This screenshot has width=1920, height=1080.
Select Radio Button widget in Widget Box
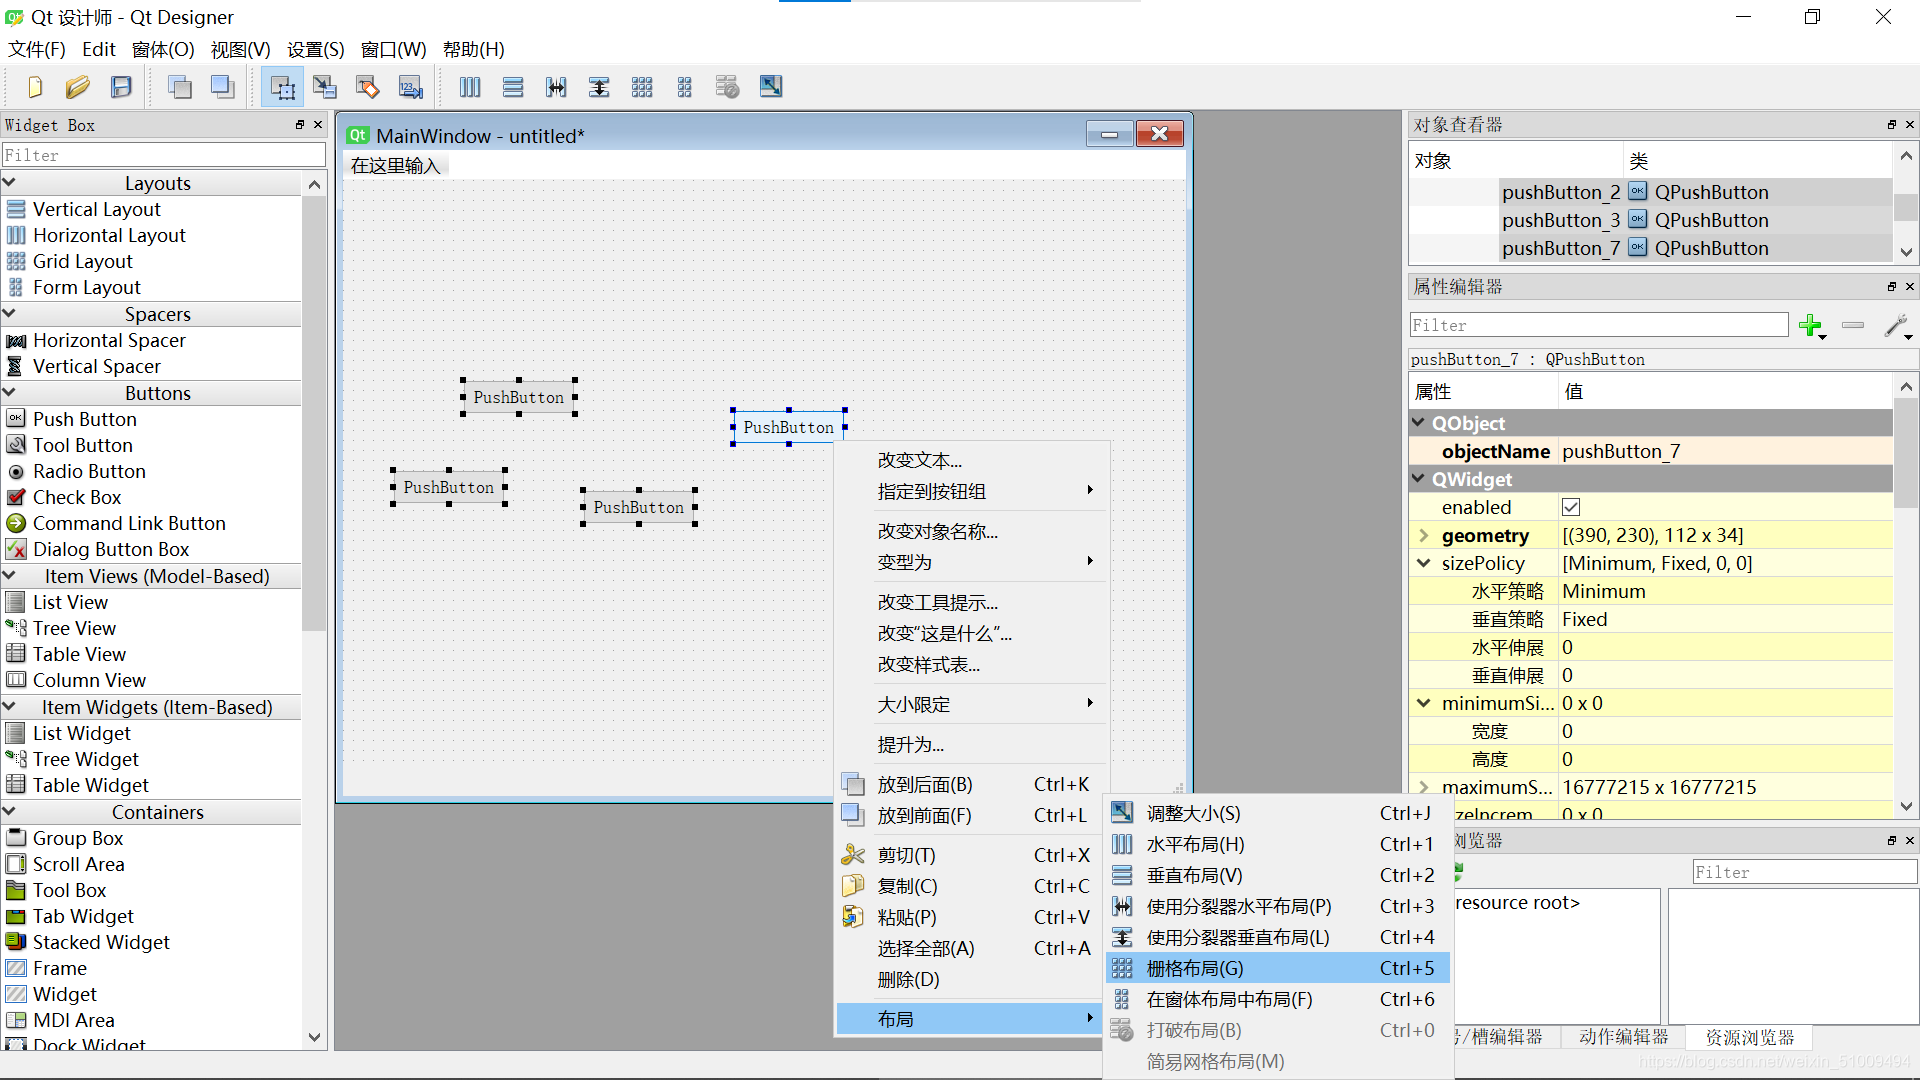coord(89,471)
